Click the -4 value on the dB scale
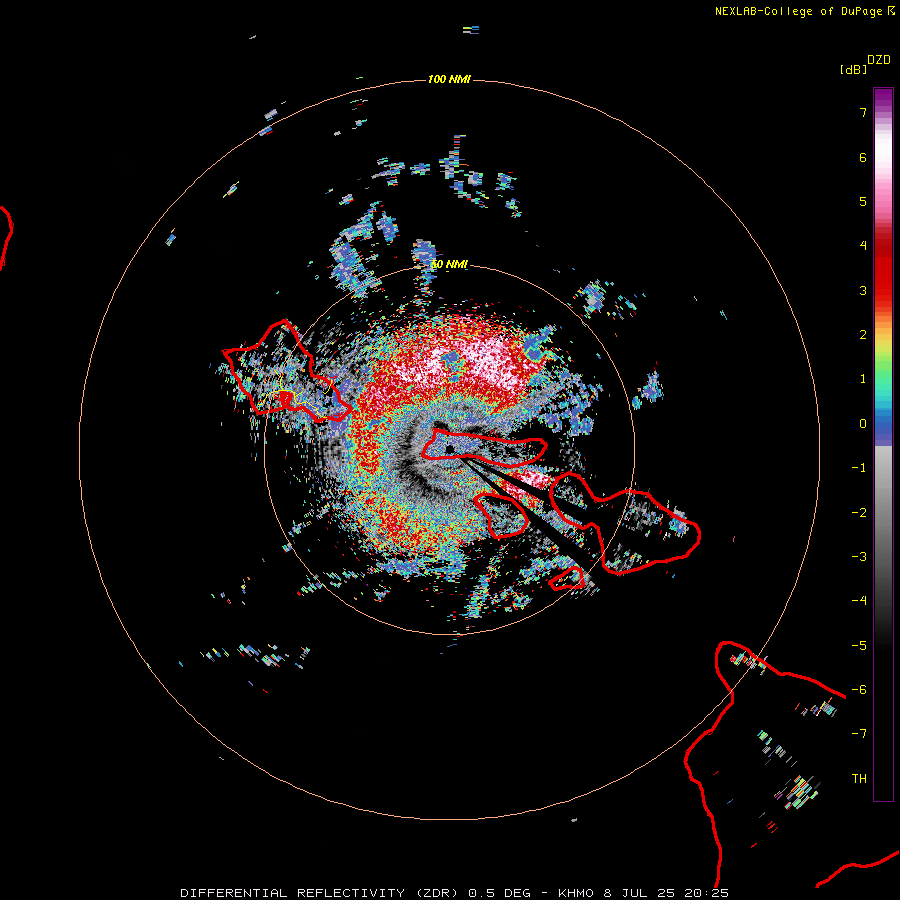Image resolution: width=900 pixels, height=900 pixels. click(859, 601)
